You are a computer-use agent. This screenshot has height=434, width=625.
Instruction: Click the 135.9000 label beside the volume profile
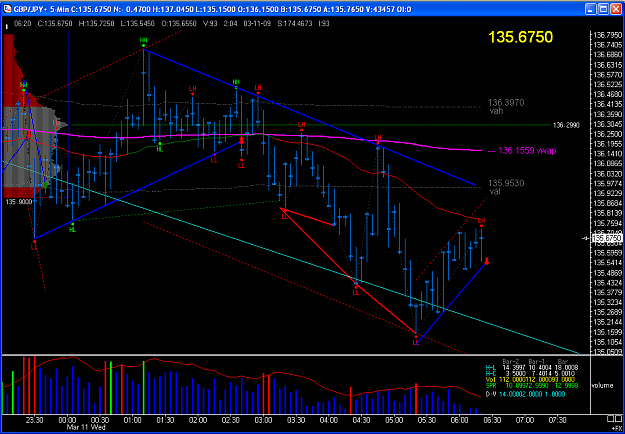(x=19, y=202)
